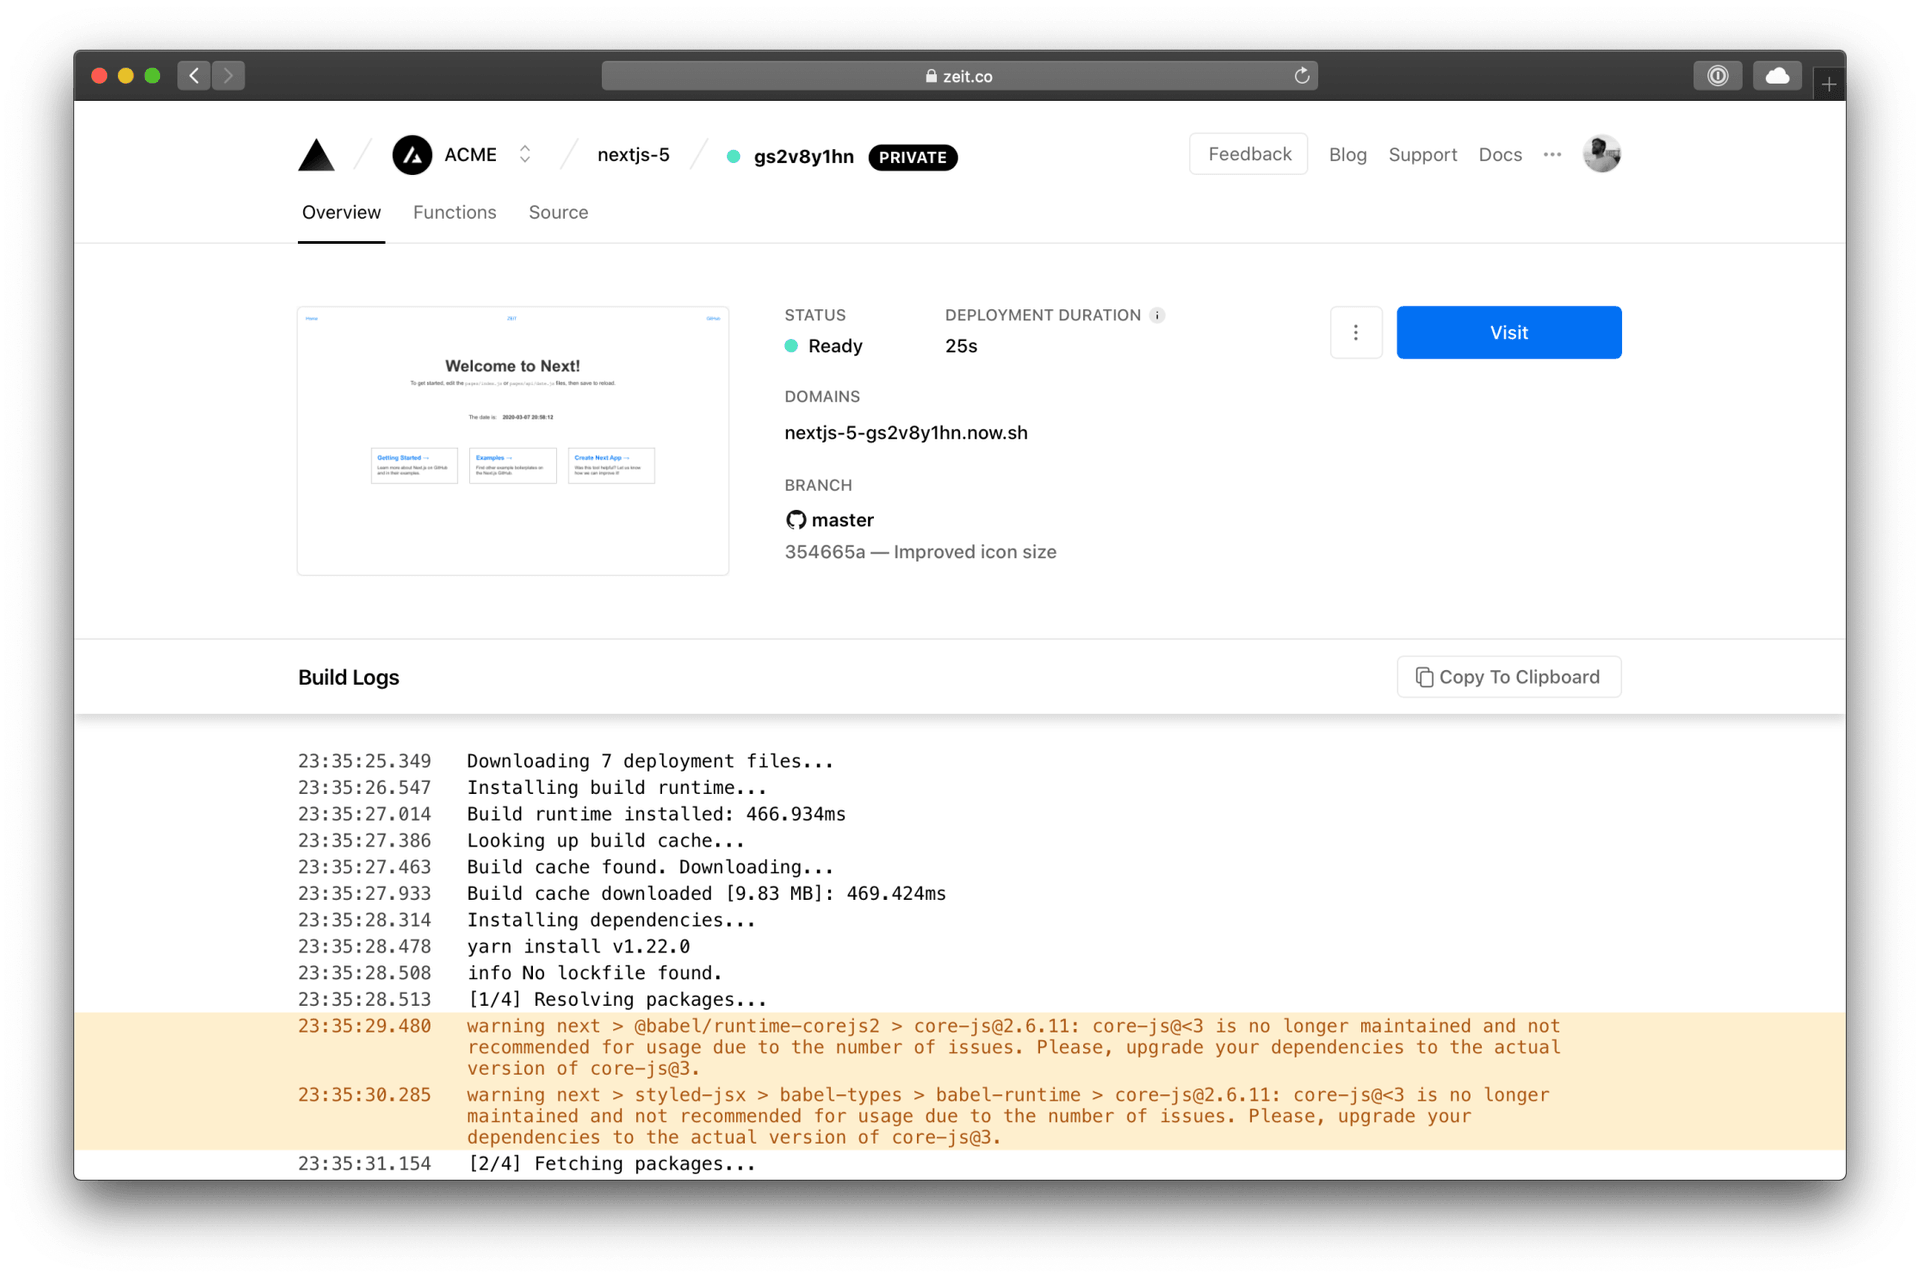Reload the page with the refresh icon
The image size is (1920, 1278).
(1302, 76)
